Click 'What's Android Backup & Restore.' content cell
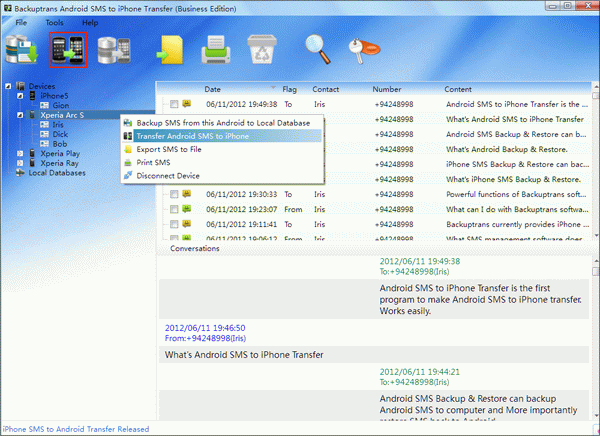 (507, 149)
